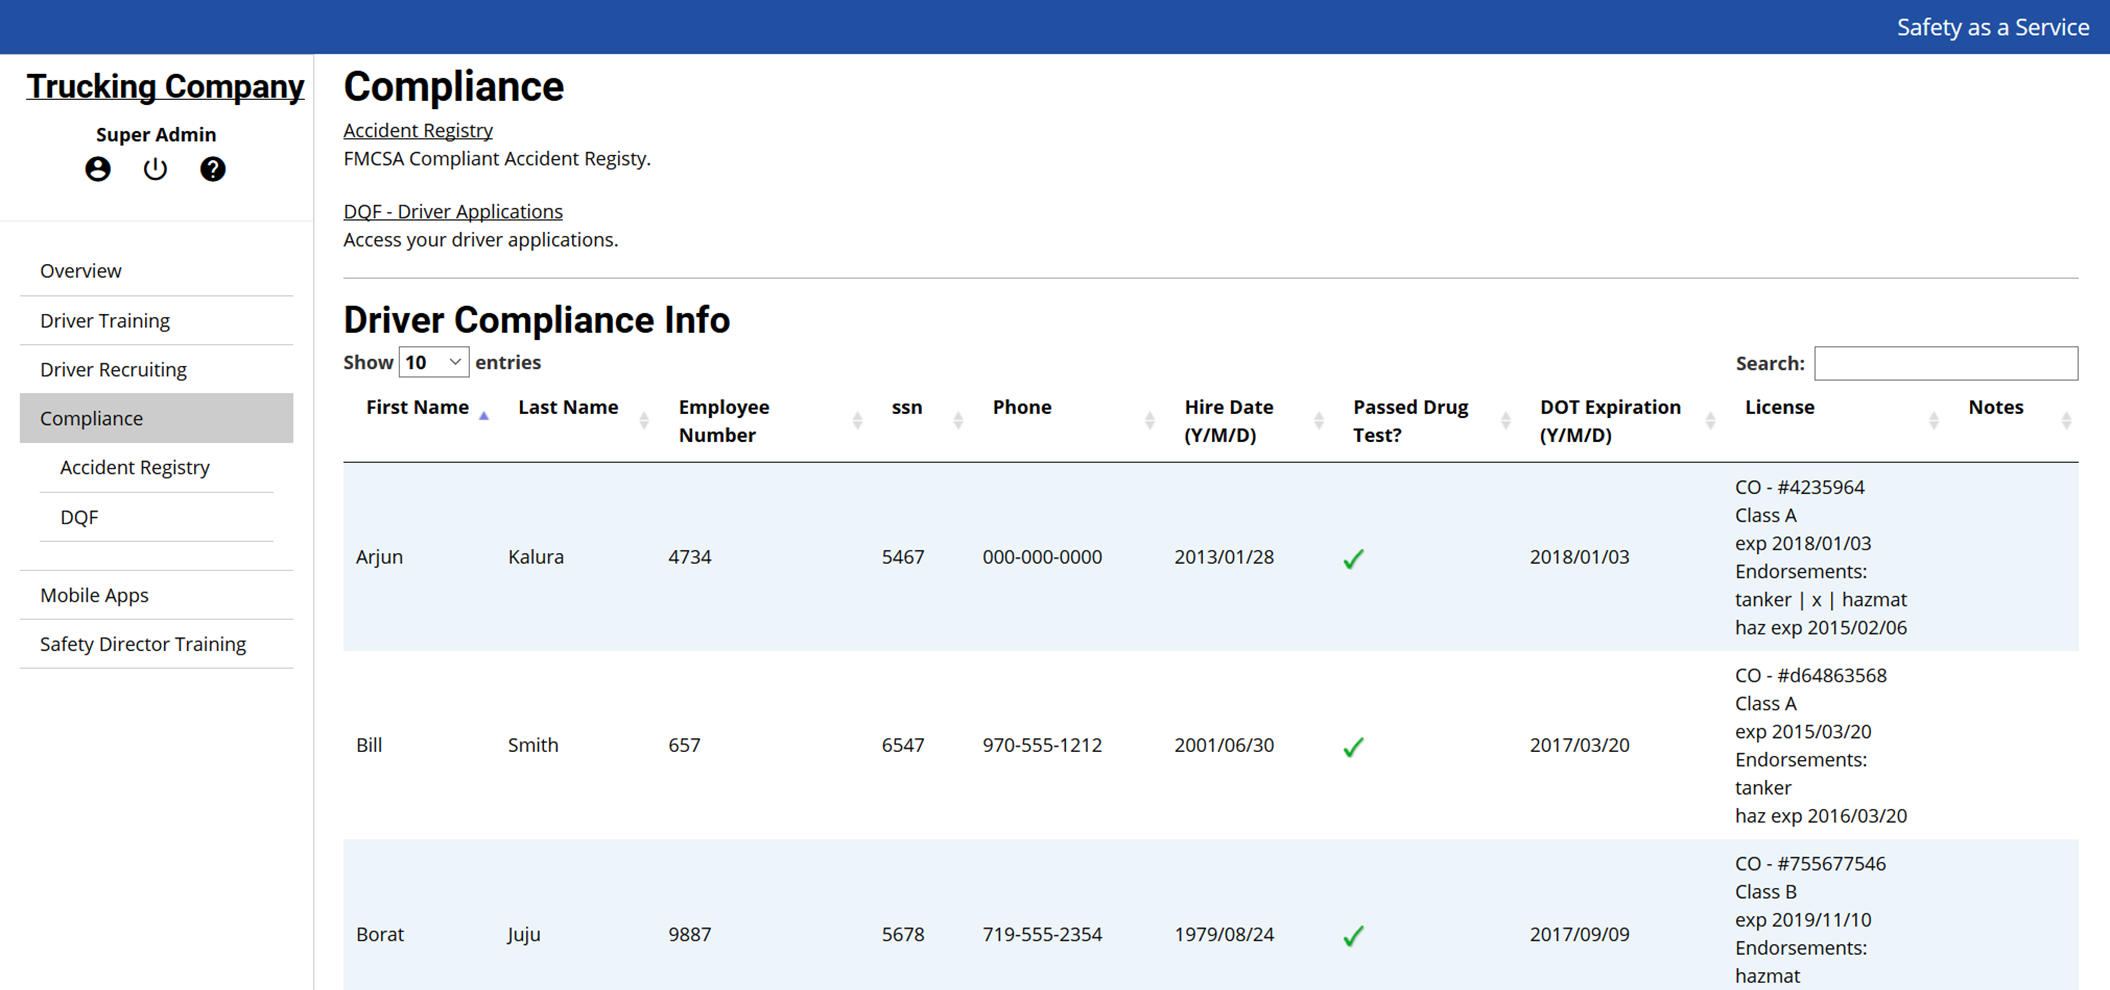Sort by First Name column arrow
The height and width of the screenshot is (990, 2110).
point(484,416)
